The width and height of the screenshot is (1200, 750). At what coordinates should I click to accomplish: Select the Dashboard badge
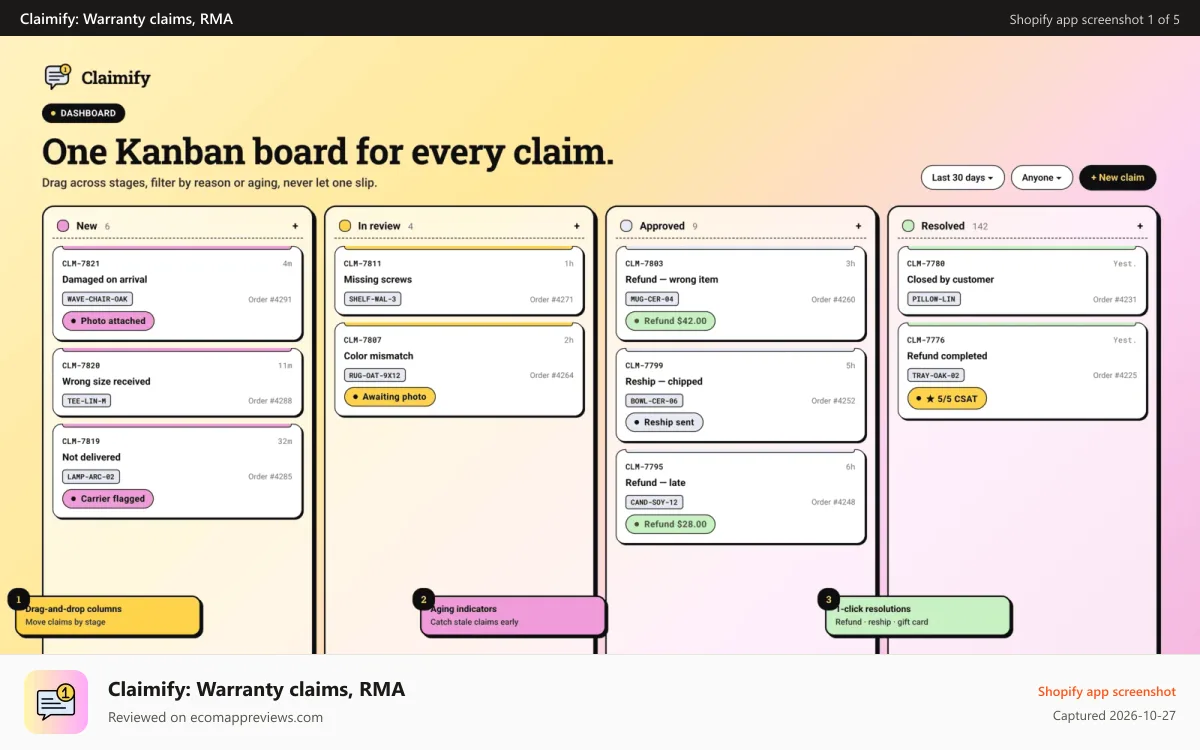pos(84,113)
